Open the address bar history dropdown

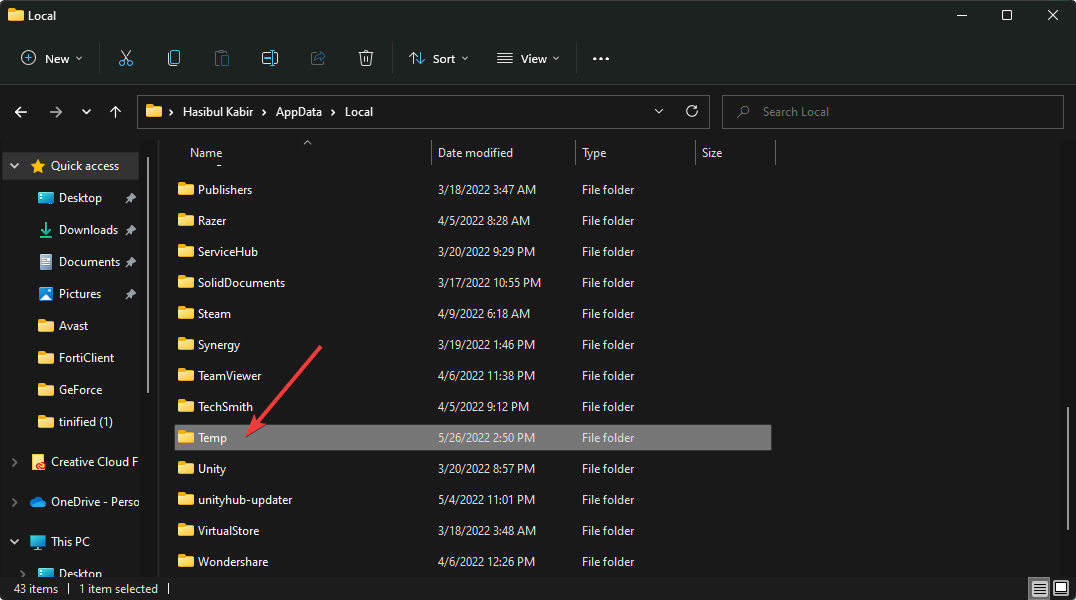click(x=658, y=111)
